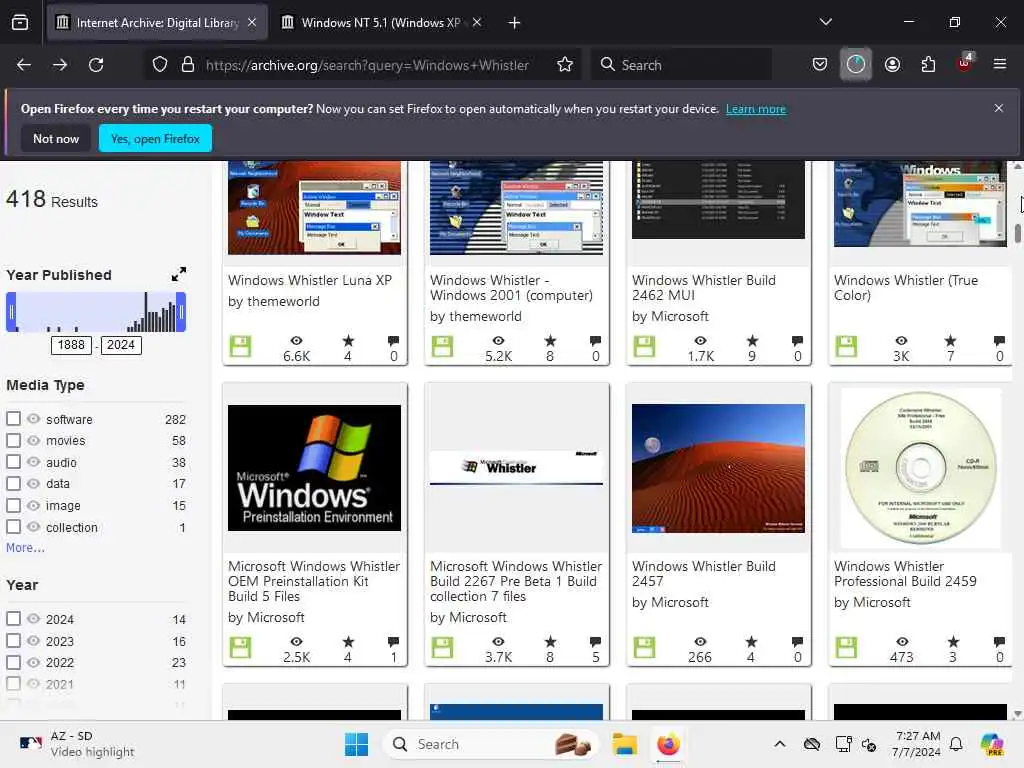This screenshot has height=768, width=1024.
Task: Check the 2024 year checkbox
Action: [x=13, y=618]
